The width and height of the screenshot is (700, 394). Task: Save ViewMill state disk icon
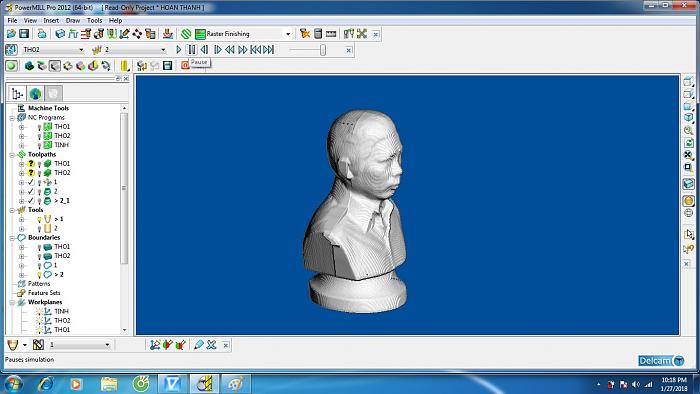pyautogui.click(x=167, y=66)
